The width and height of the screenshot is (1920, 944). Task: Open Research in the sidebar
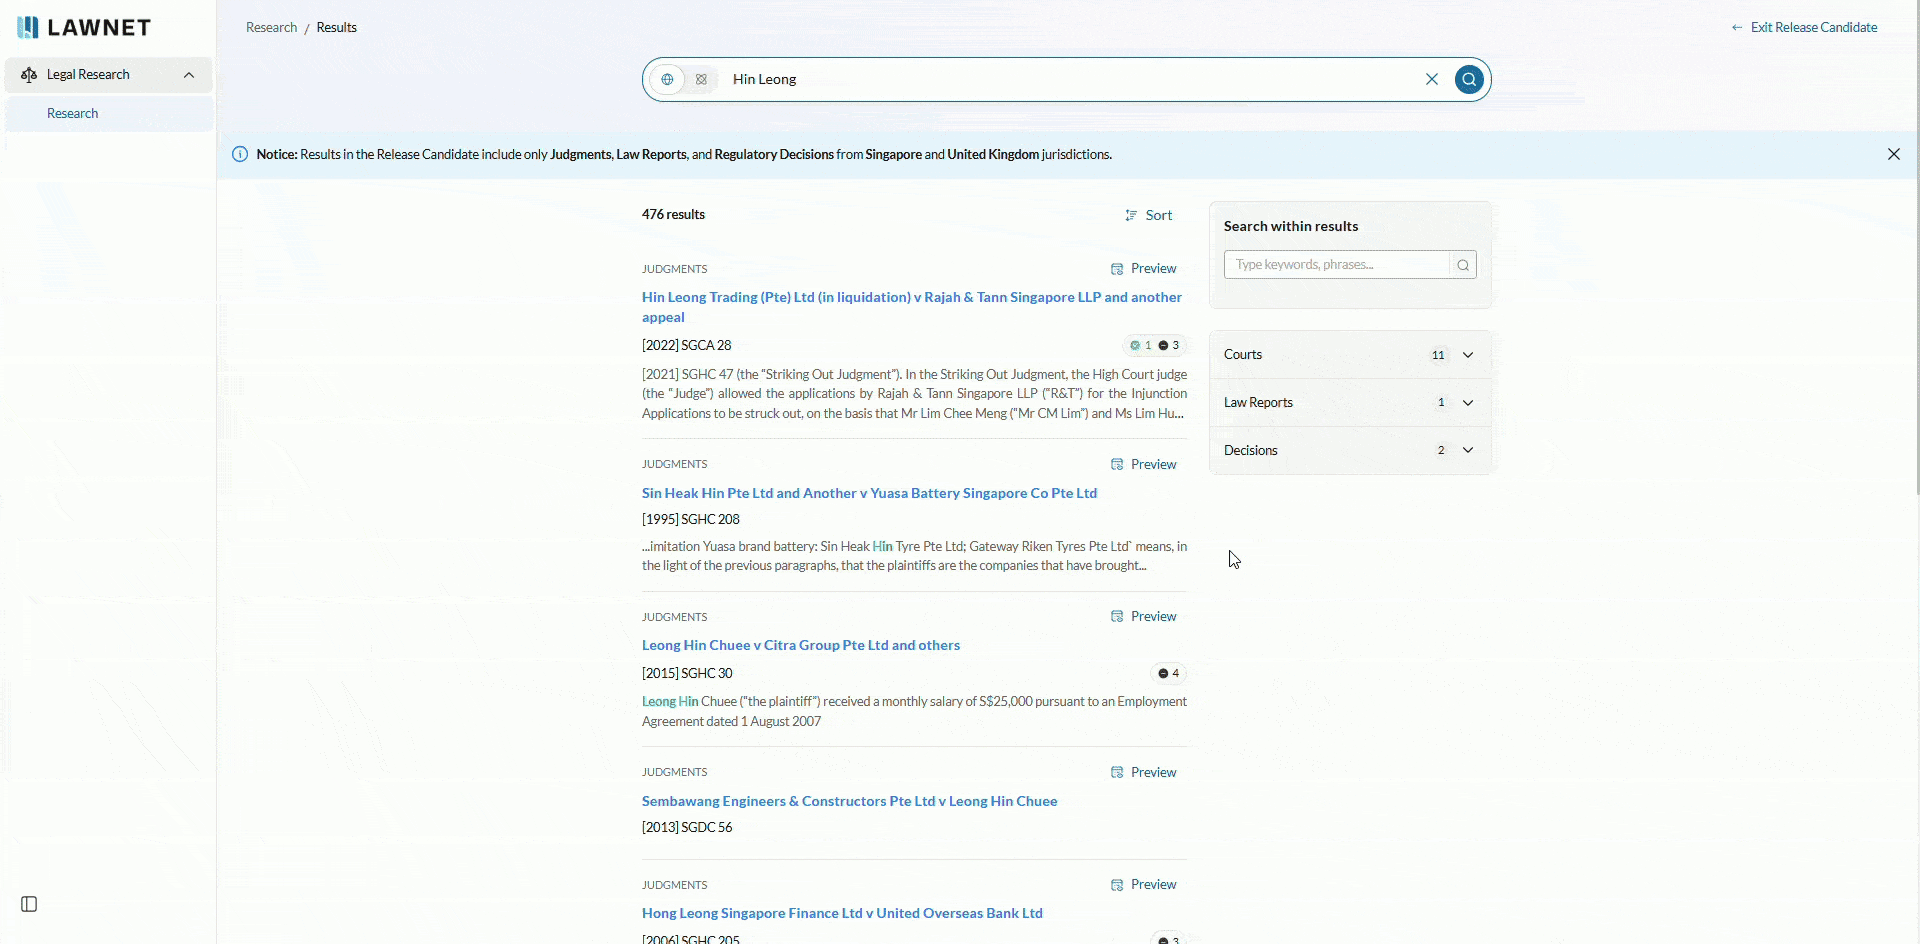click(109, 113)
